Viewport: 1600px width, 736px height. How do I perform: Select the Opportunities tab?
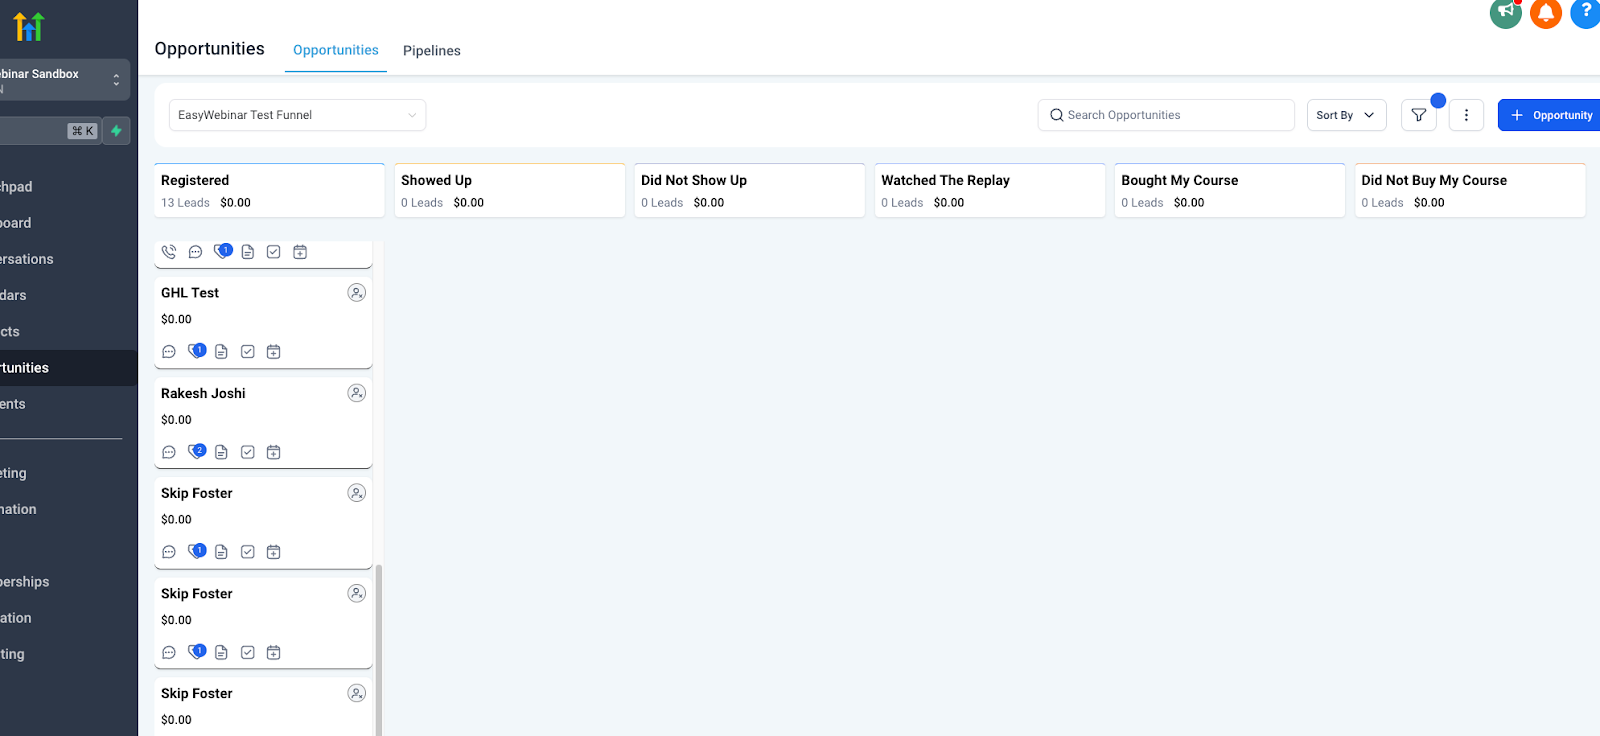335,50
